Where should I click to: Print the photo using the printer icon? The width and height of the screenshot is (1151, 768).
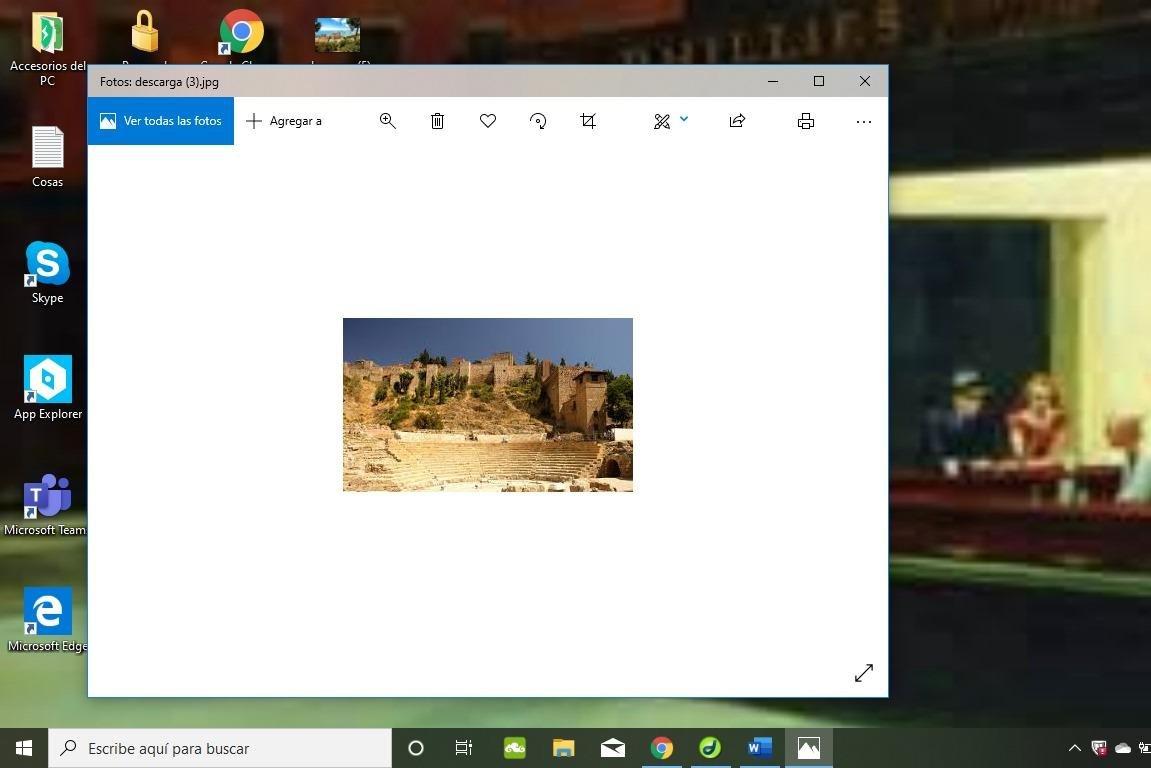pyautogui.click(x=806, y=121)
